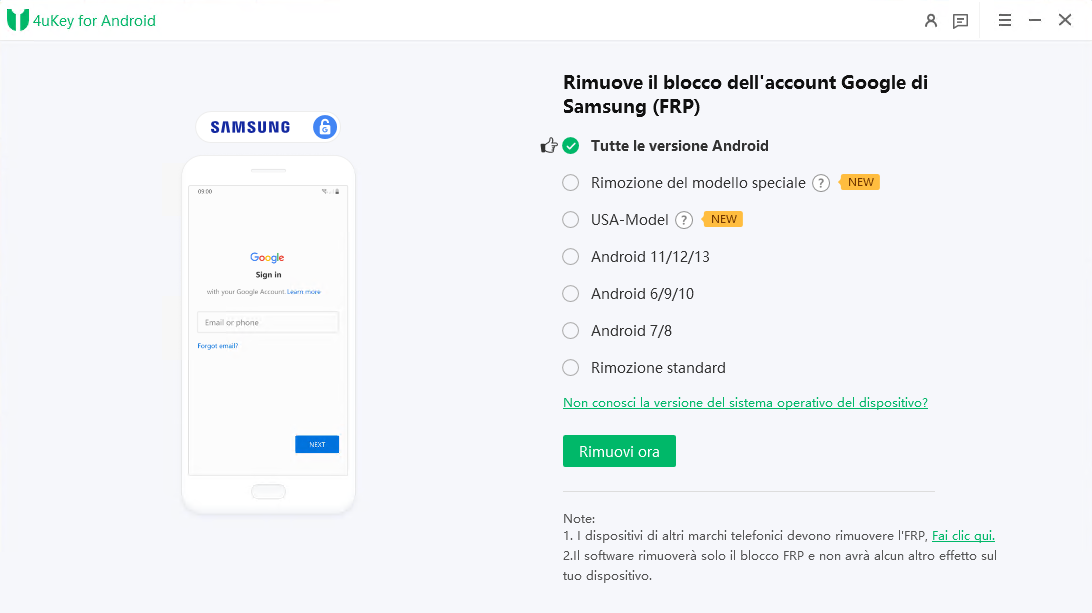This screenshot has height=613, width=1092.
Task: Click the green checkmark beside Tutte le versione Android
Action: click(x=570, y=145)
